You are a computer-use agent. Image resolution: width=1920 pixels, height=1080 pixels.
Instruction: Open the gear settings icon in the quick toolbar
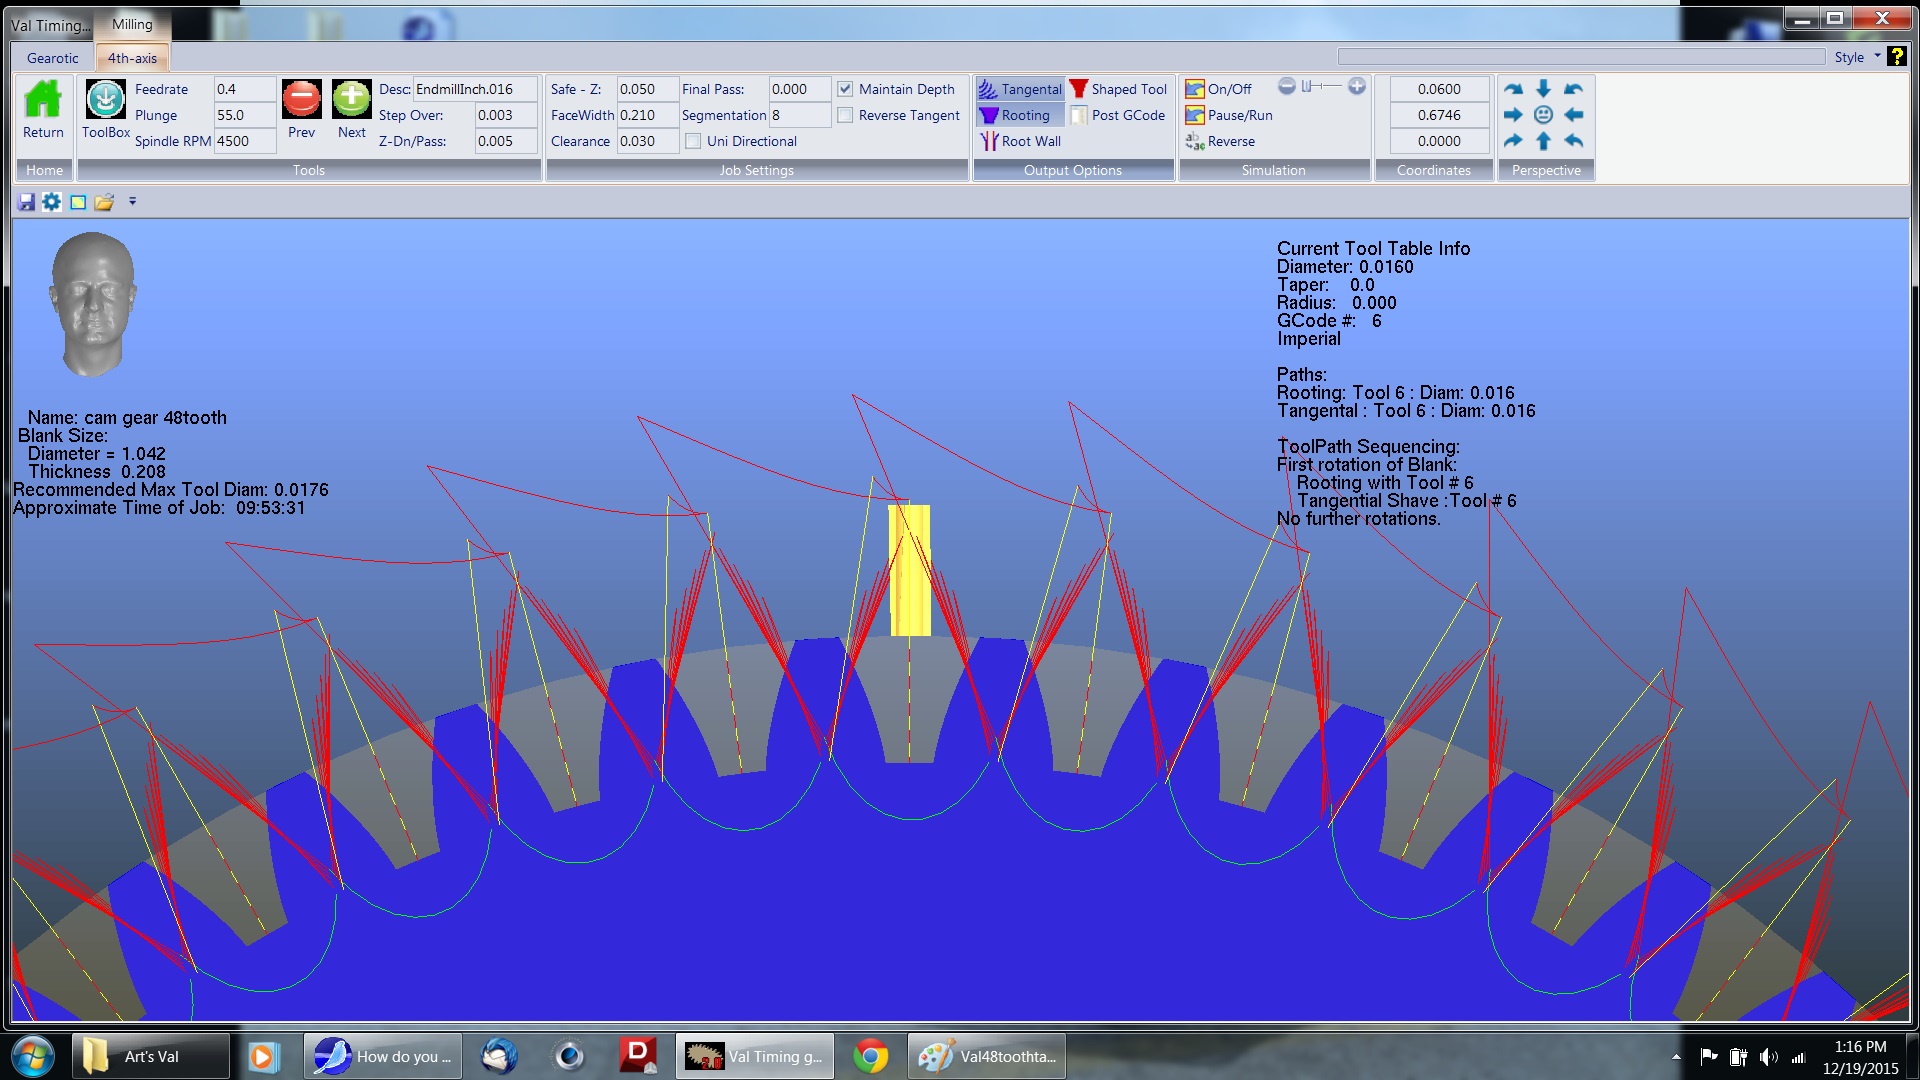51,202
